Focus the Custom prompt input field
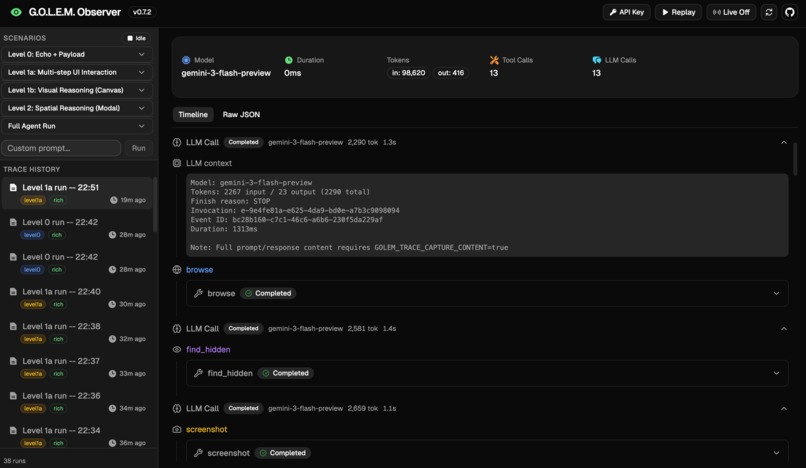 pyautogui.click(x=61, y=148)
